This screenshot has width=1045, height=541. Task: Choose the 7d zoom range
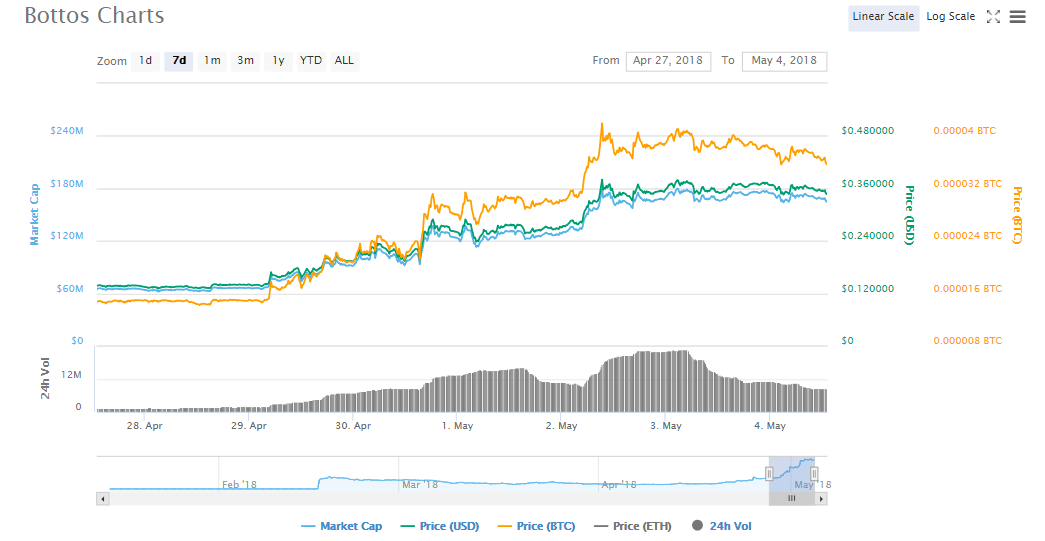(179, 61)
